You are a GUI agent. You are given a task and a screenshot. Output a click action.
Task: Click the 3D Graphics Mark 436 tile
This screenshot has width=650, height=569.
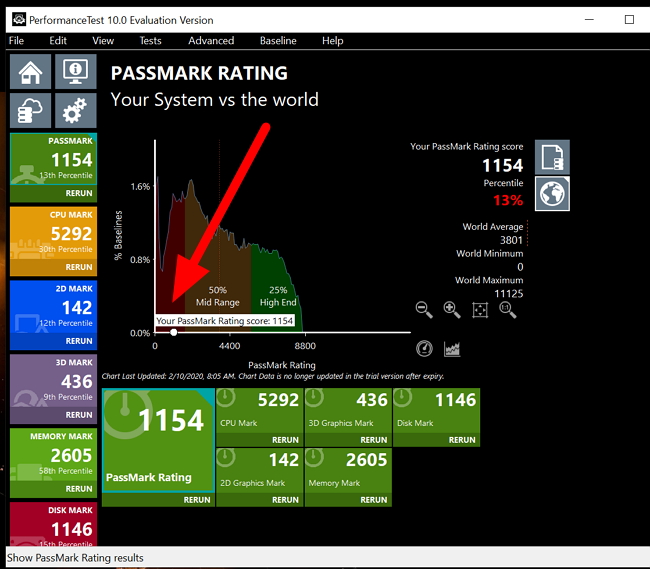point(348,410)
